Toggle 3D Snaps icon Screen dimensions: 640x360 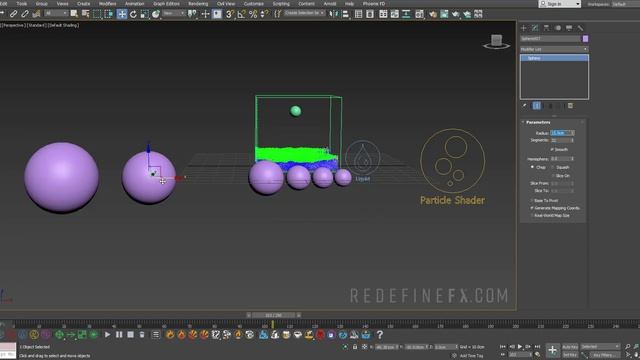[x=230, y=14]
